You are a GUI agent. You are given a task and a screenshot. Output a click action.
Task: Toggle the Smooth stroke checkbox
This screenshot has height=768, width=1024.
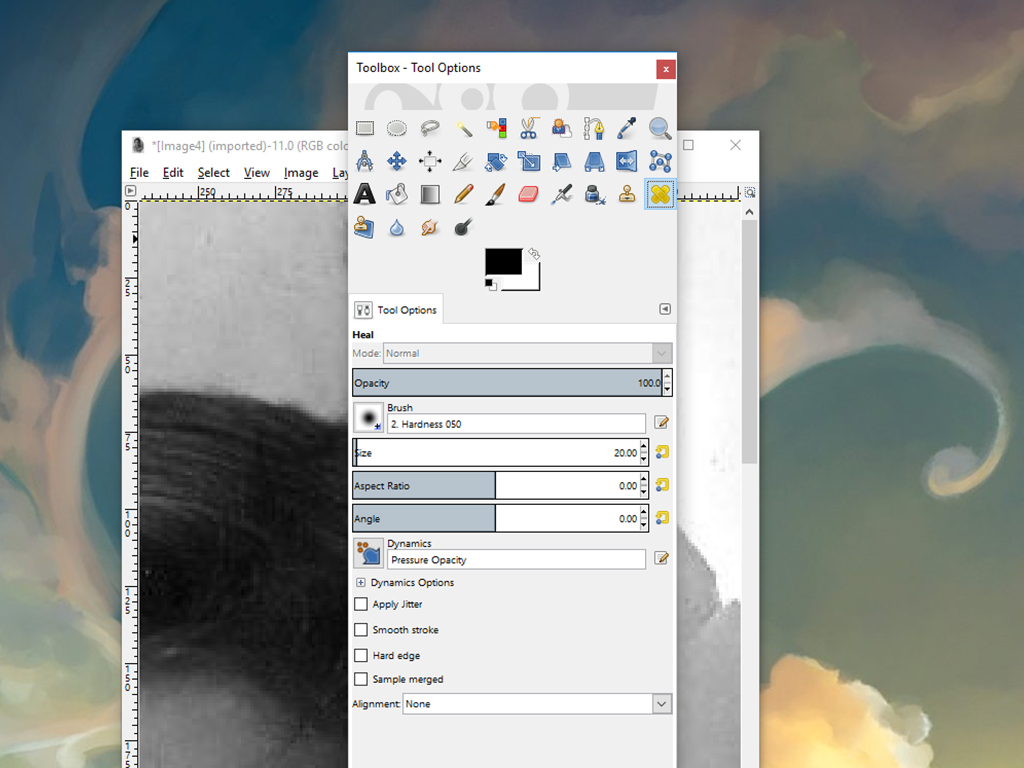point(361,630)
